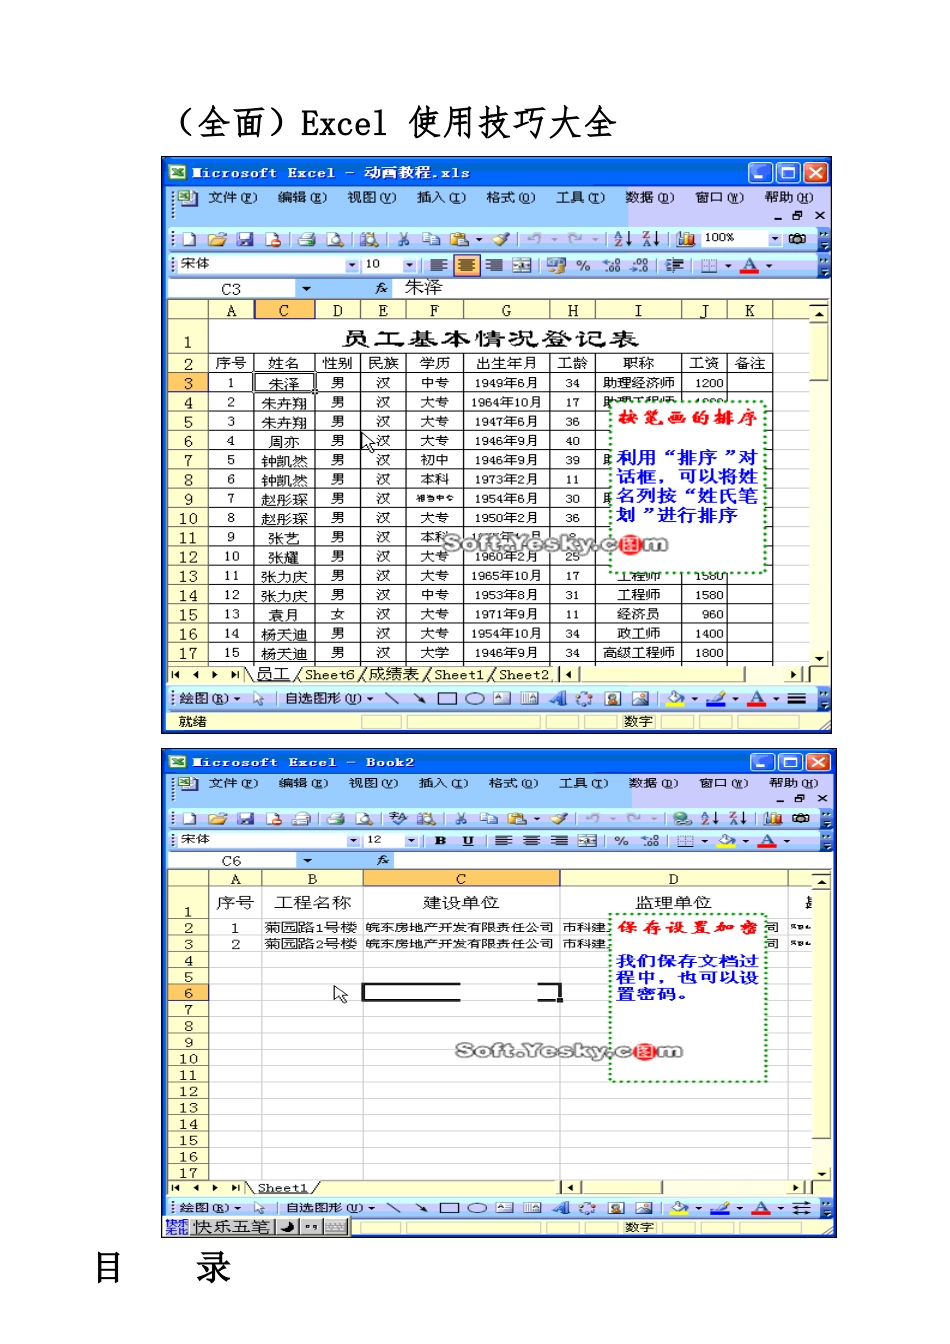Toggle Bold in Book2 window

(x=440, y=841)
